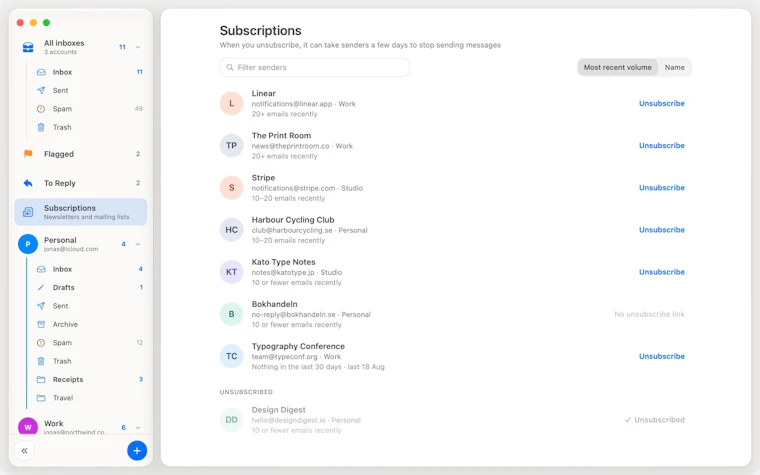
Task: Open the Travel folder label
Action: [x=63, y=397]
